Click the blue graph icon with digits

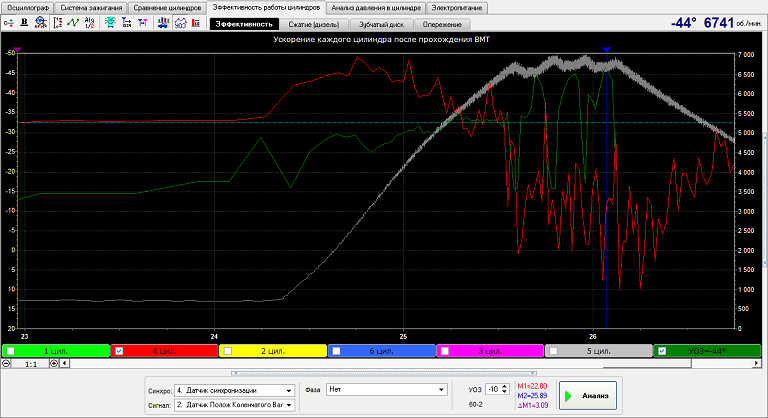pos(180,23)
